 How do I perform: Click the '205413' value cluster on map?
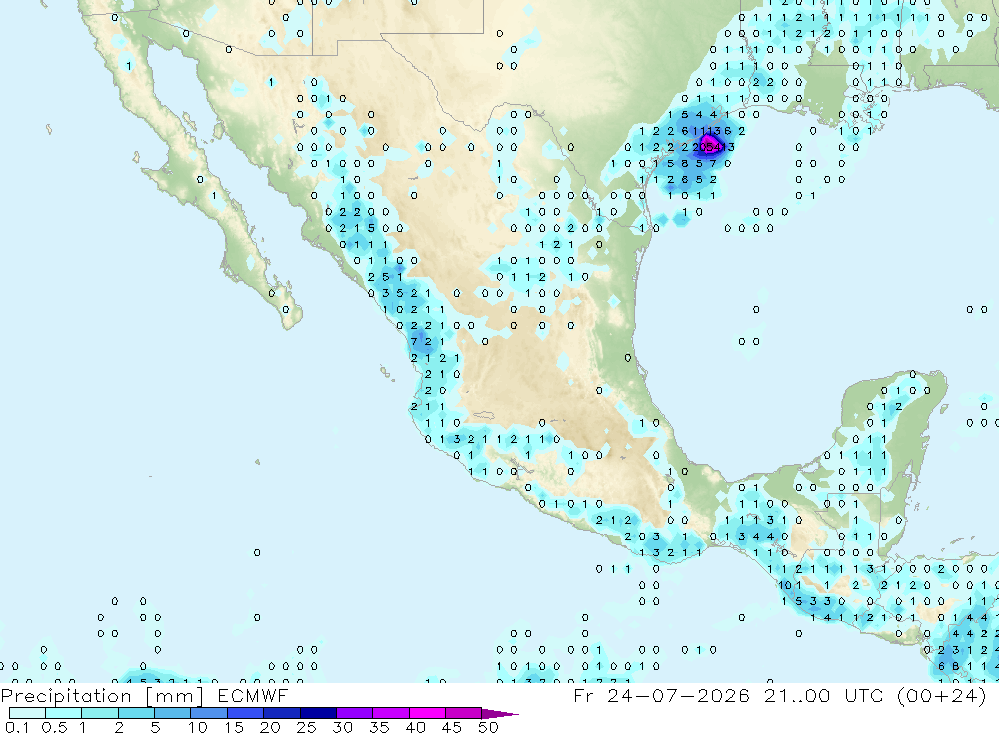pyautogui.click(x=713, y=147)
